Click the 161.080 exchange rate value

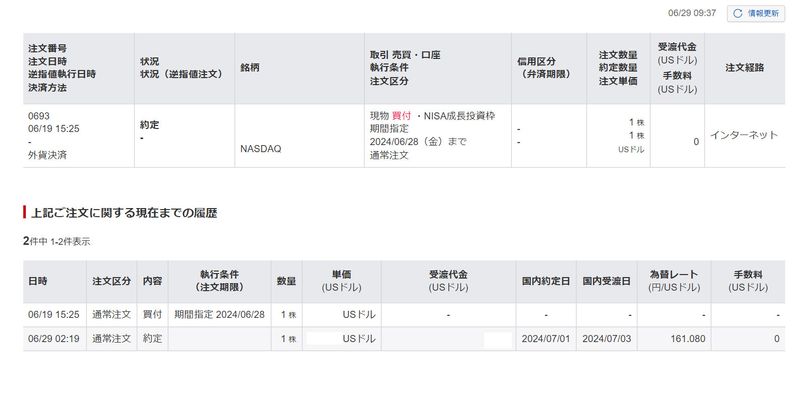click(x=685, y=339)
